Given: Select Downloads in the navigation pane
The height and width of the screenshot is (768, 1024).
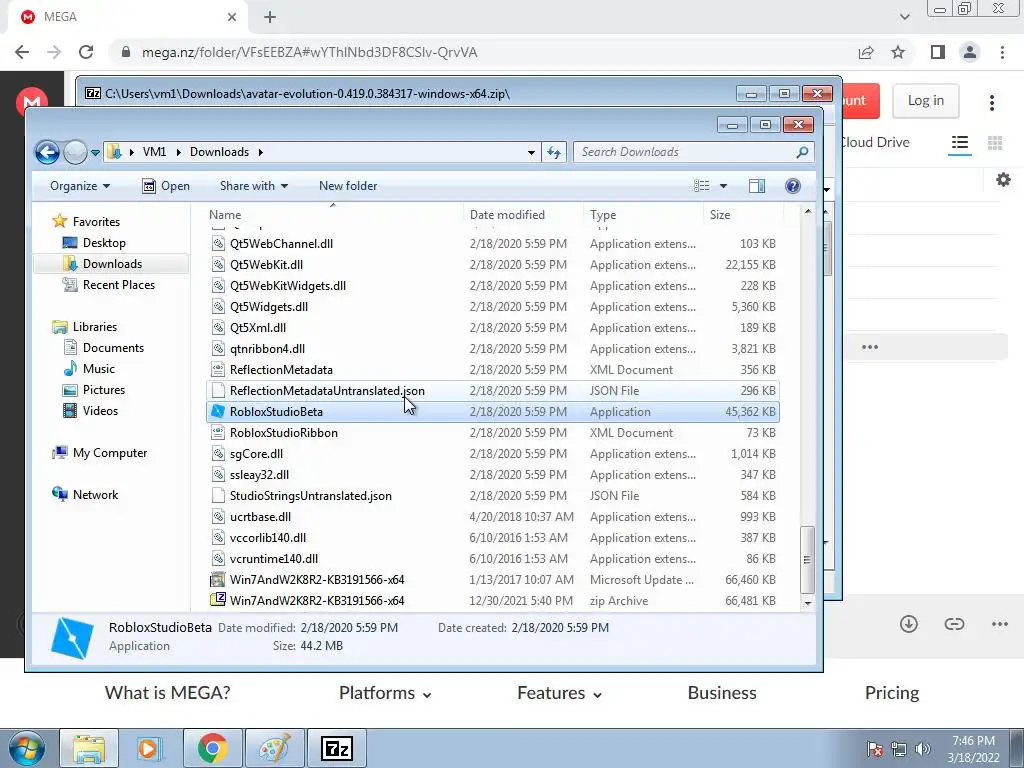Looking at the screenshot, I should pyautogui.click(x=112, y=264).
